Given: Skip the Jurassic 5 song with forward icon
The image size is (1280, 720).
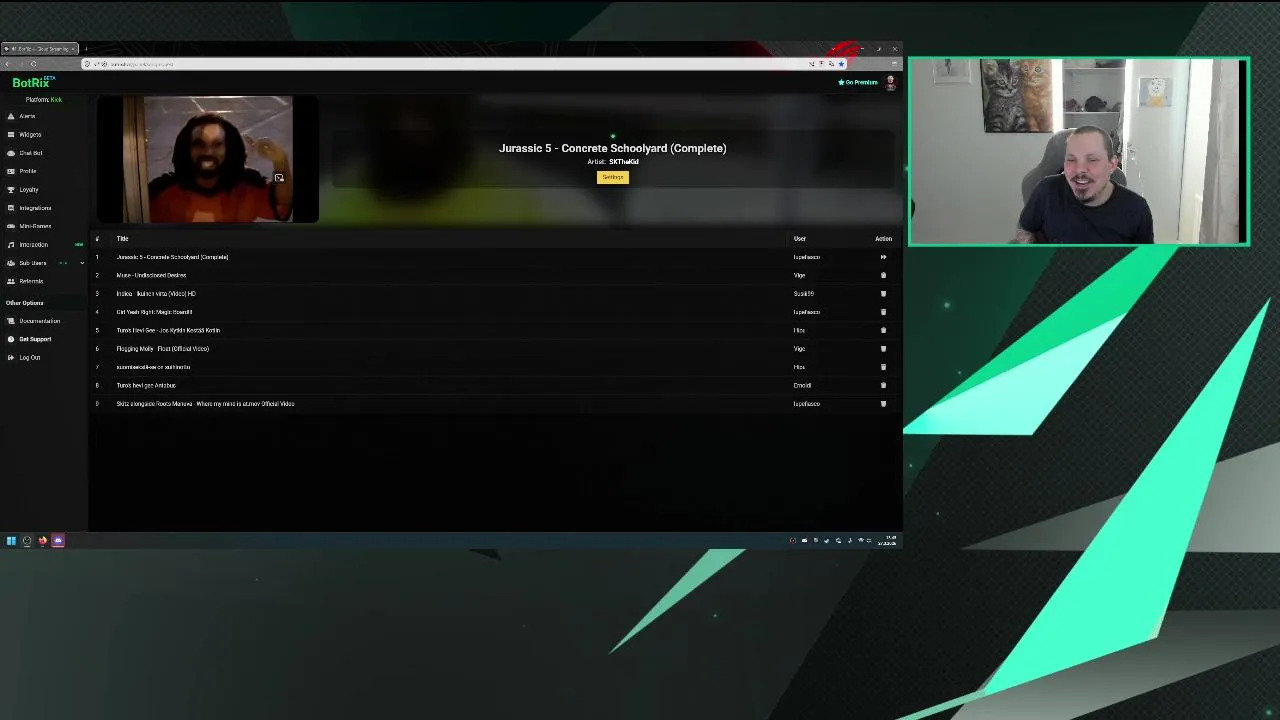Looking at the screenshot, I should (883, 257).
